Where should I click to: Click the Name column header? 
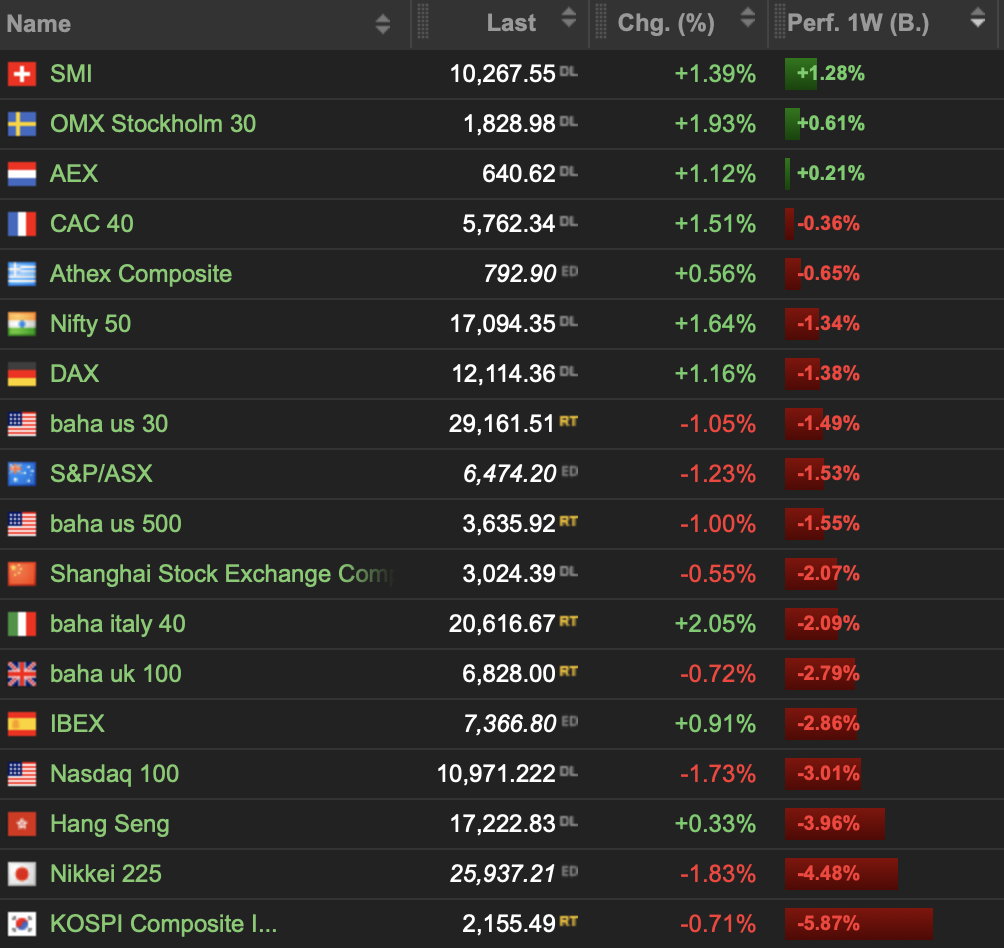click(x=38, y=24)
